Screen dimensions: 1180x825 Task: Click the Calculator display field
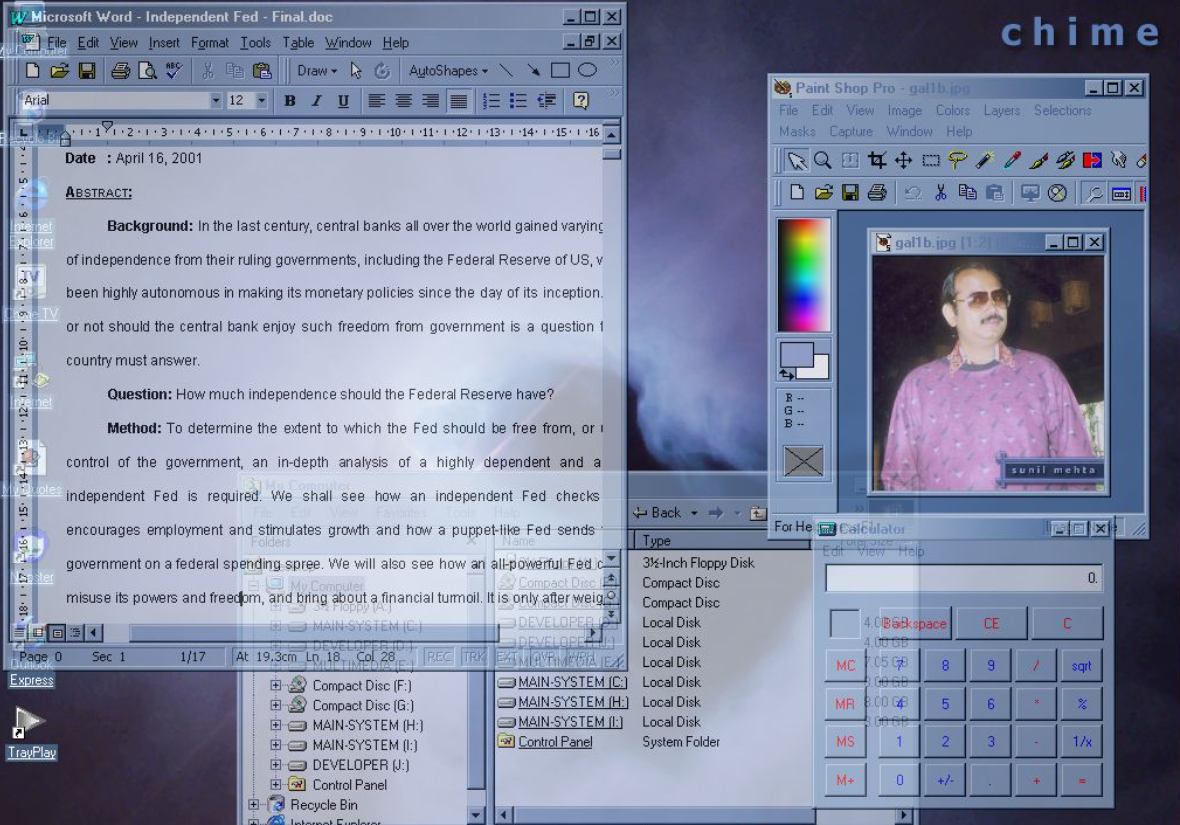[x=963, y=578]
